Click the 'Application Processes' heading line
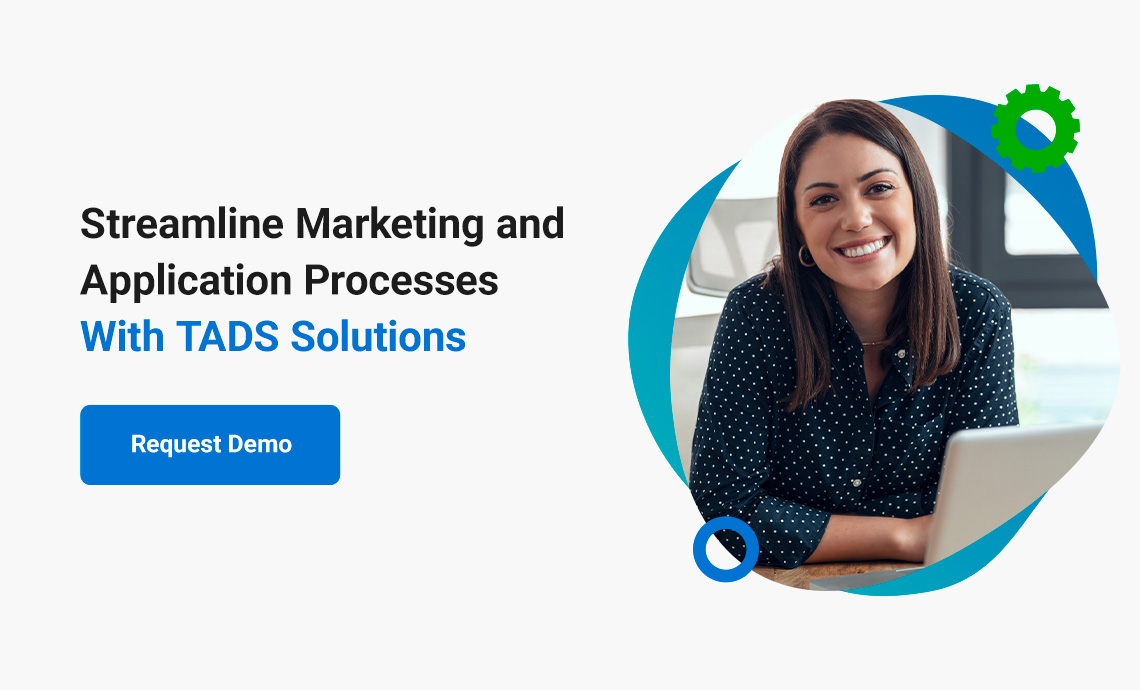The image size is (1140, 690). click(289, 281)
